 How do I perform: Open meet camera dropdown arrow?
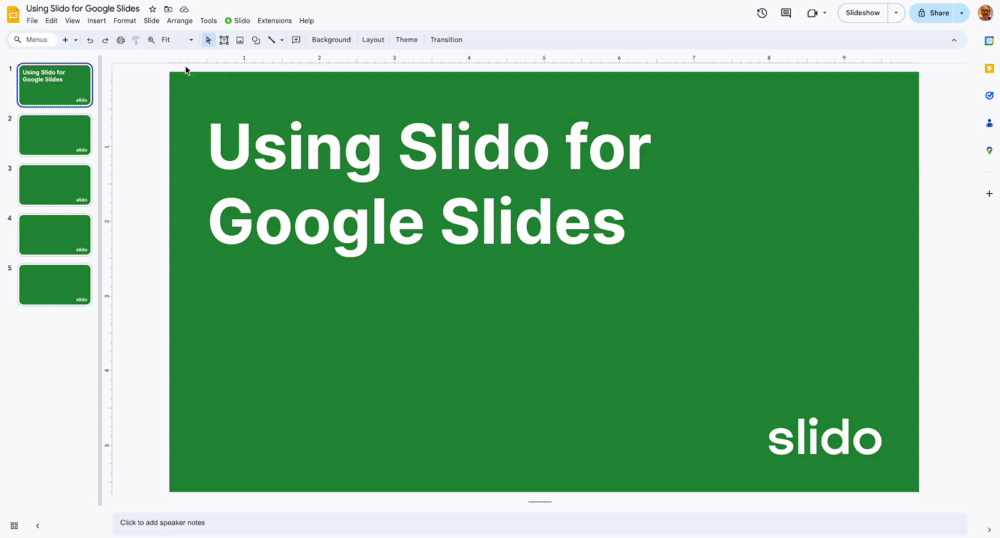pyautogui.click(x=825, y=13)
